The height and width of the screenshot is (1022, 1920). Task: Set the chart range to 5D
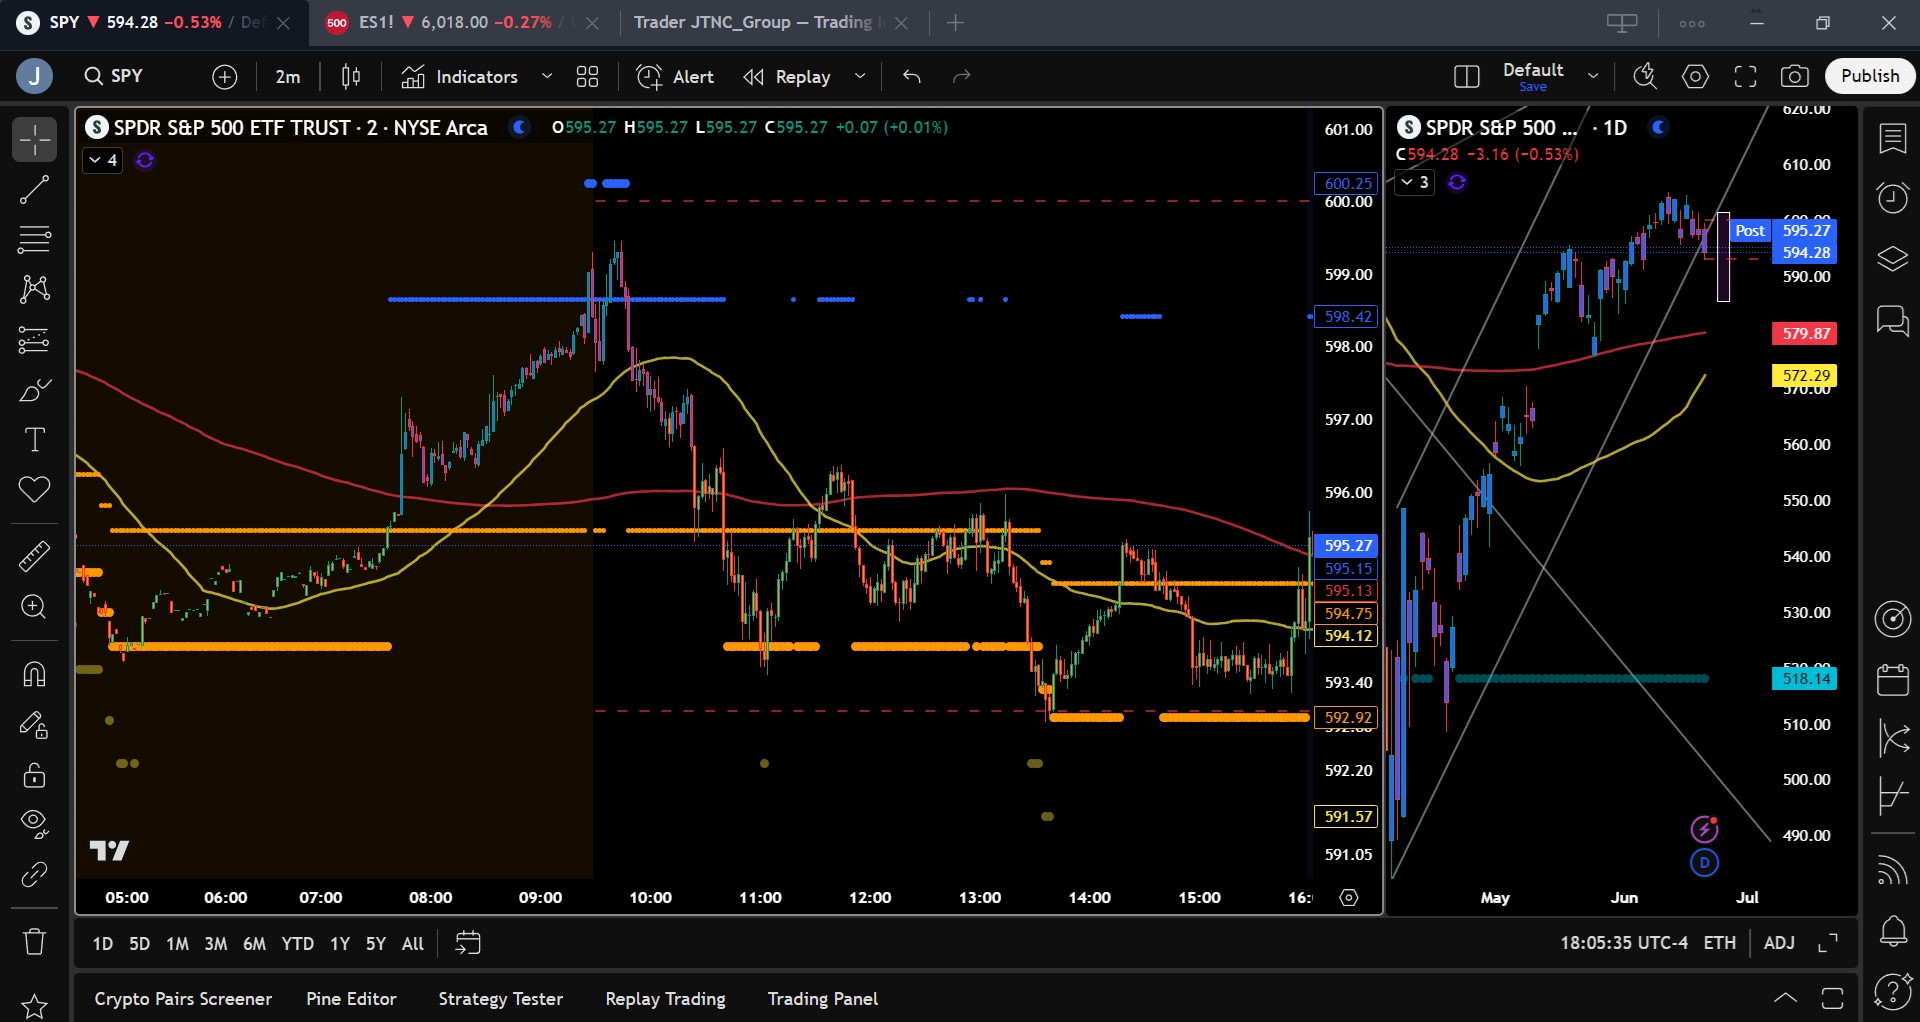tap(139, 944)
